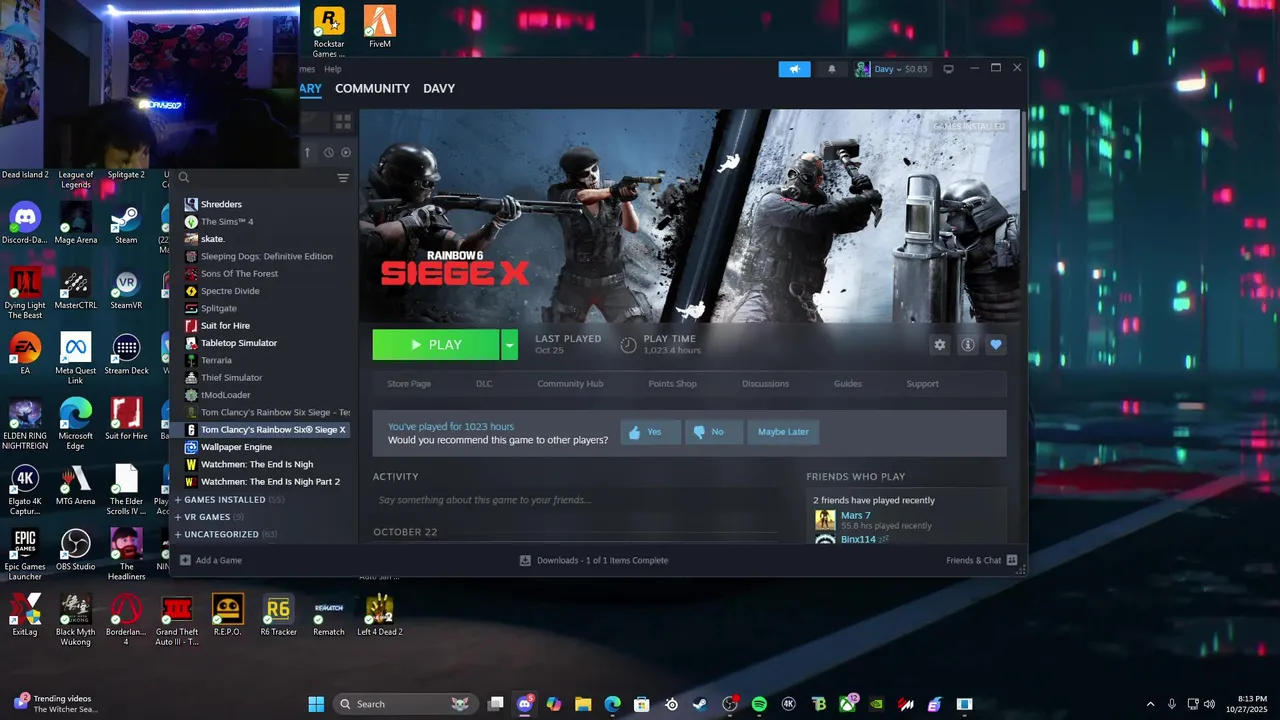The height and width of the screenshot is (720, 1280).
Task: Click the green PLAY button
Action: pos(436,345)
